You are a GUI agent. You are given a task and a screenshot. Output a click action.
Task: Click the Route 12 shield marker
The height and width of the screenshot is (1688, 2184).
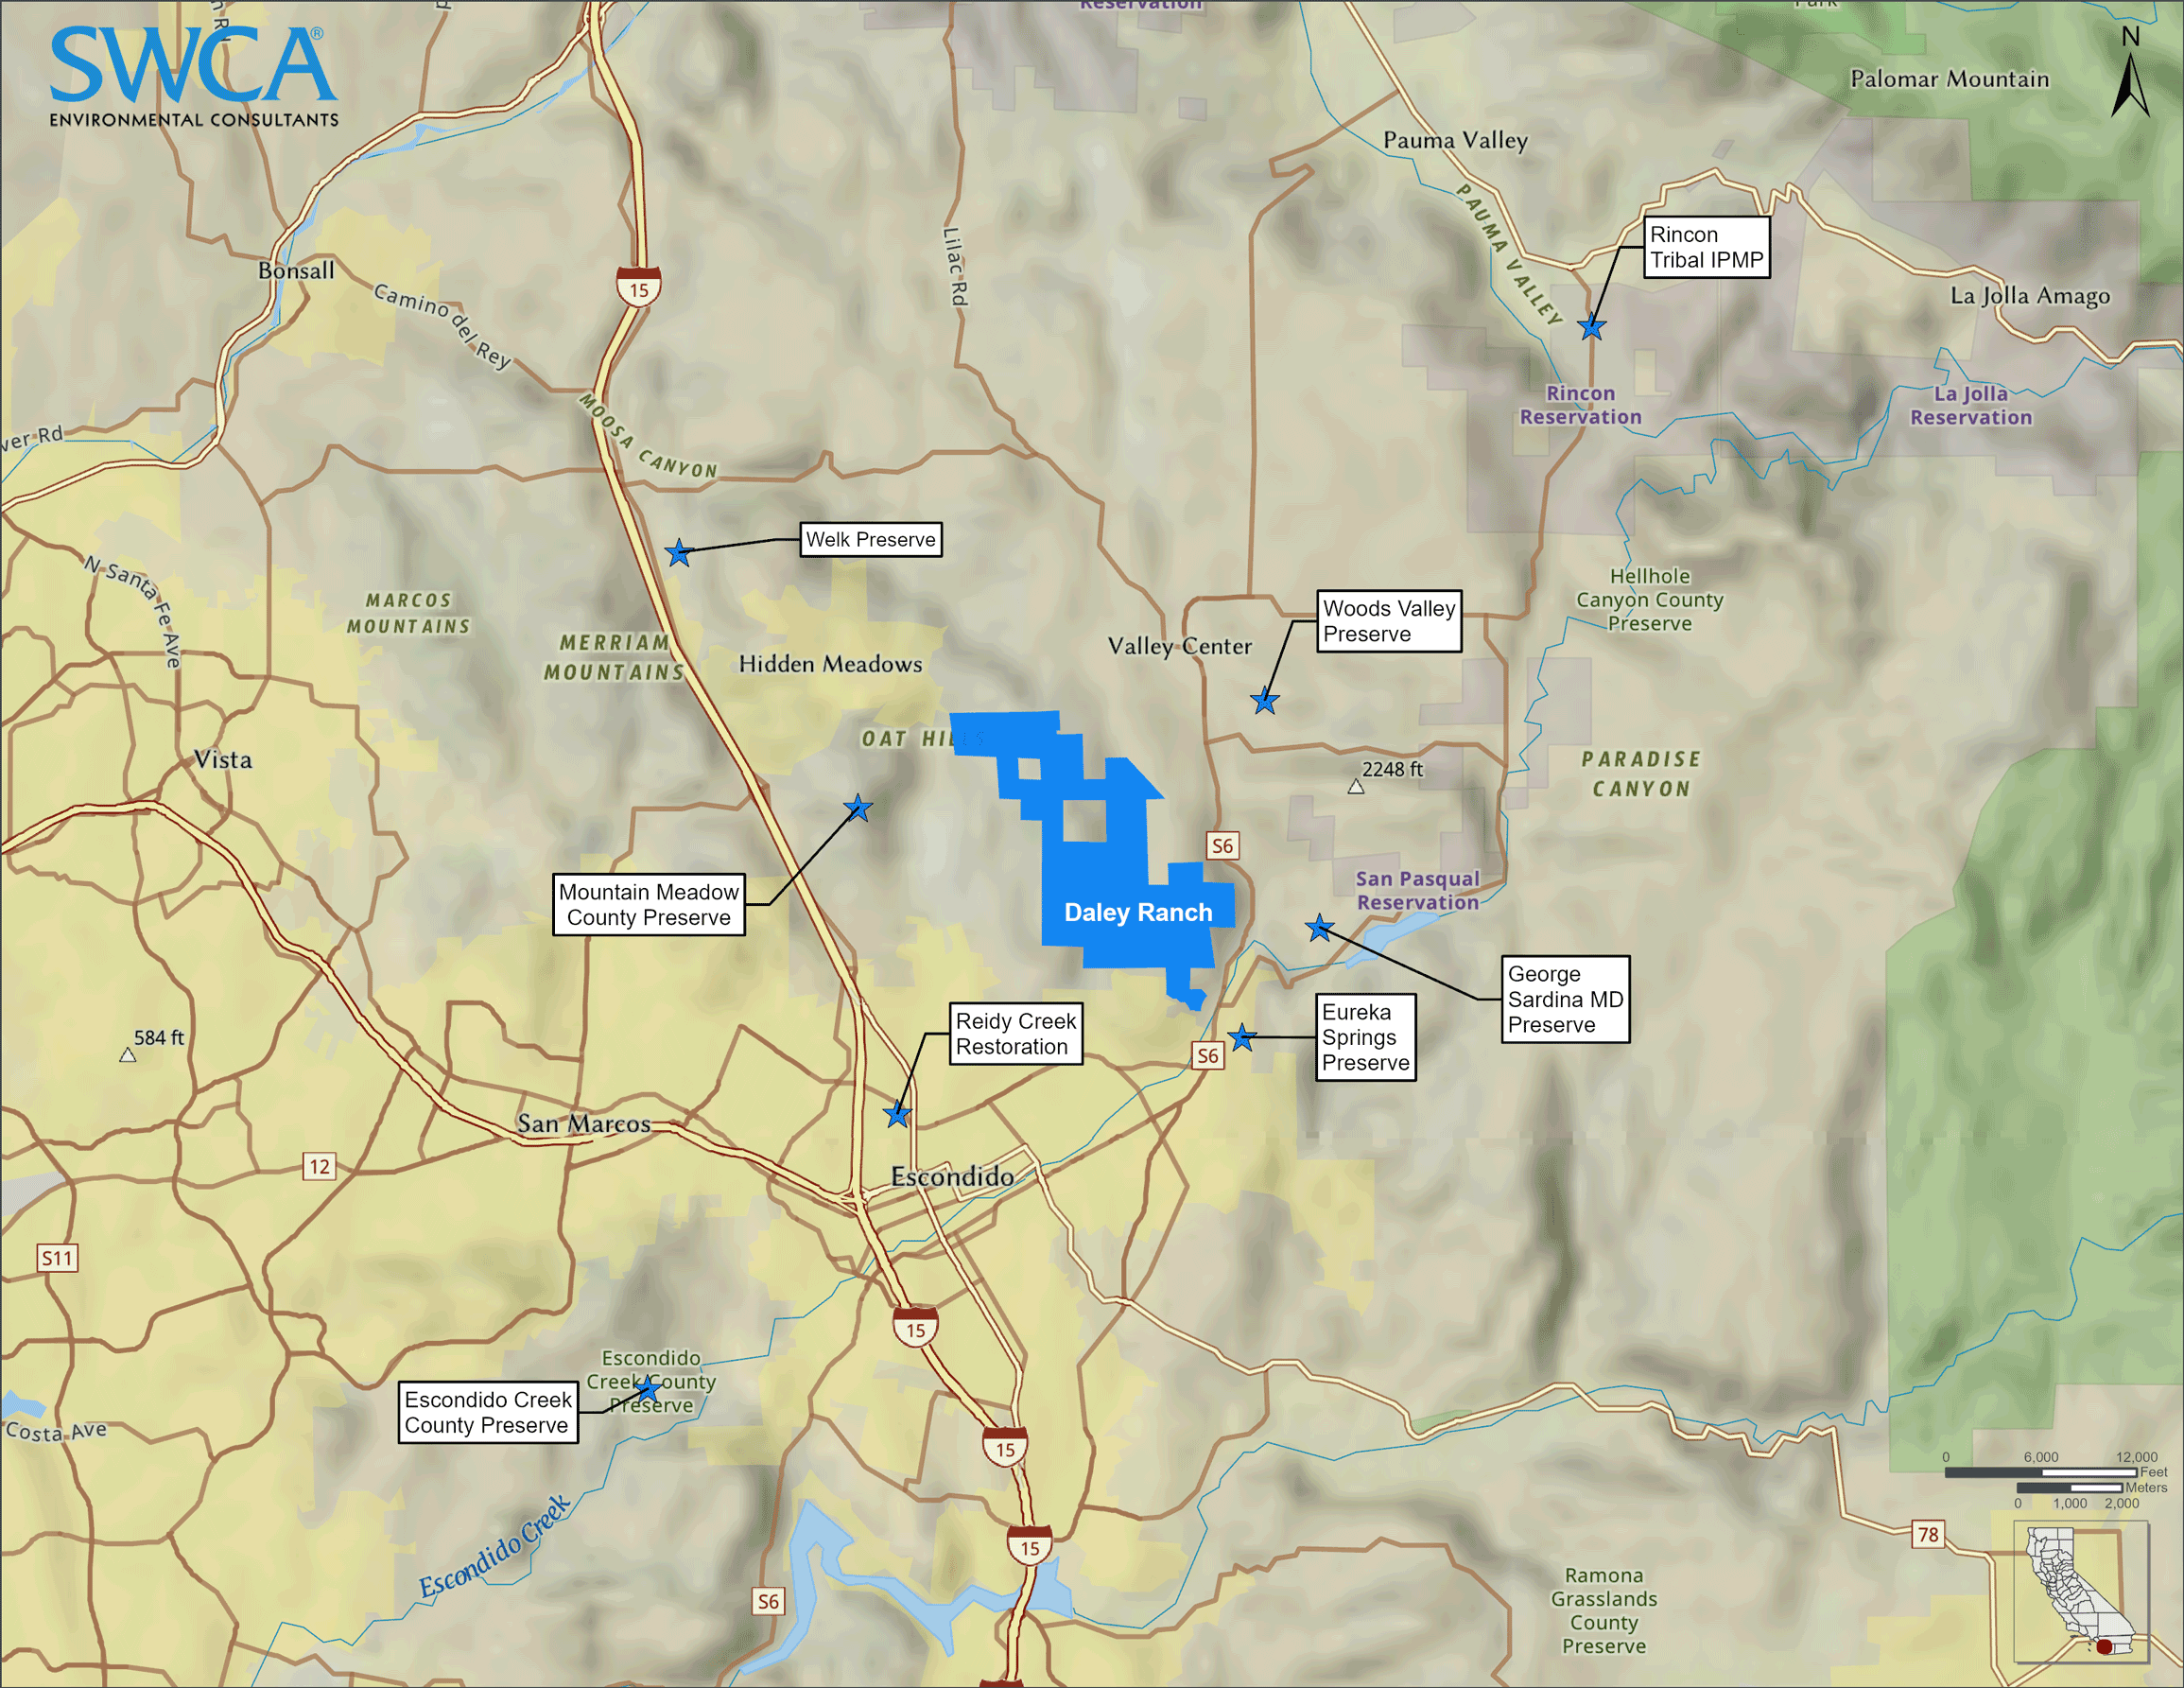[x=319, y=1166]
